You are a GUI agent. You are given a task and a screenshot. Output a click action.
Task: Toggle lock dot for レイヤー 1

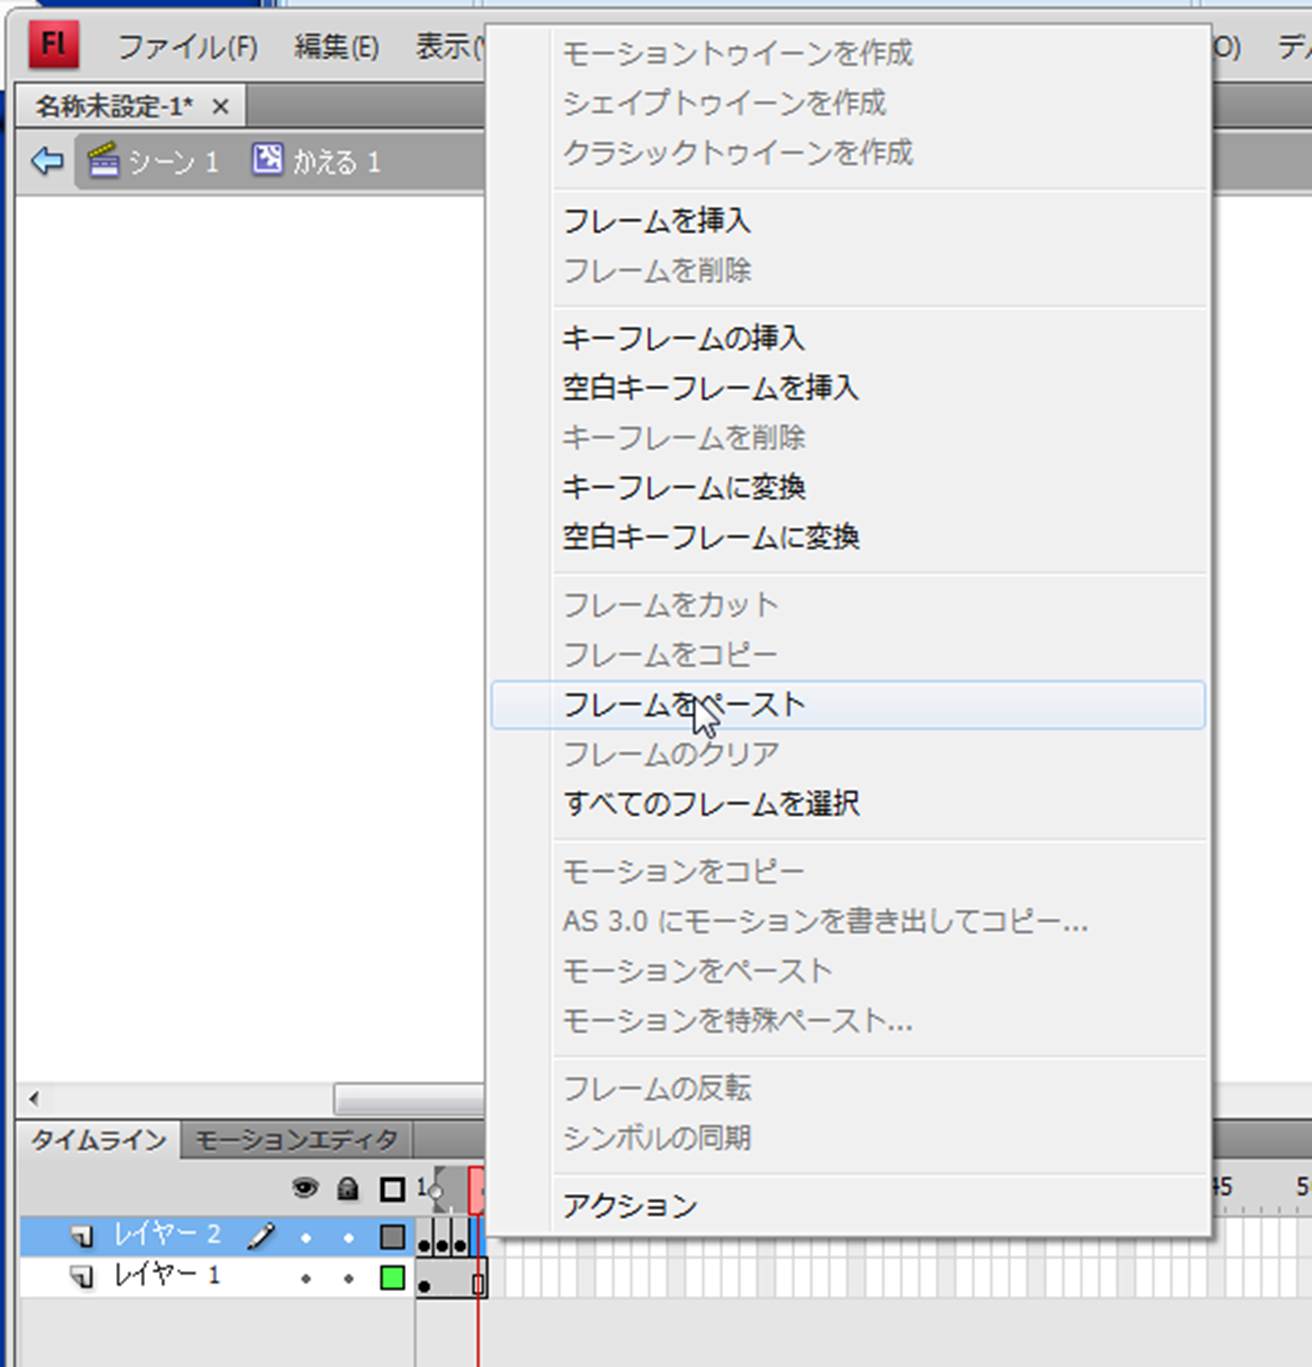[348, 1278]
